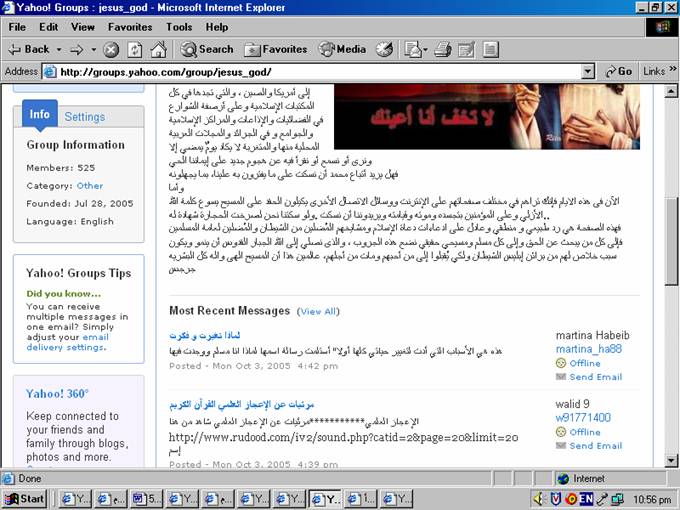Click the Windows flag logo in menu bar
This screenshot has width=680, height=510.
(x=662, y=27)
